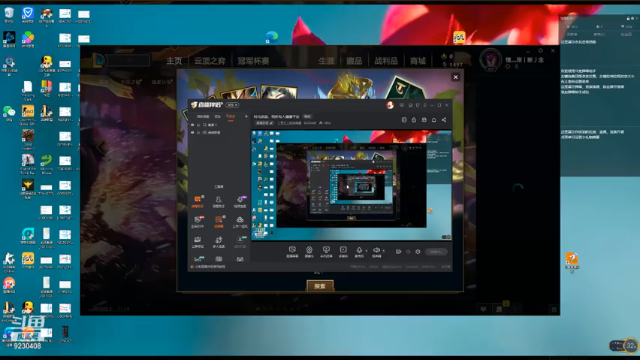This screenshot has height=360, width=640.
Task: Open the Recycle Bin desktop icon
Action: point(9,15)
